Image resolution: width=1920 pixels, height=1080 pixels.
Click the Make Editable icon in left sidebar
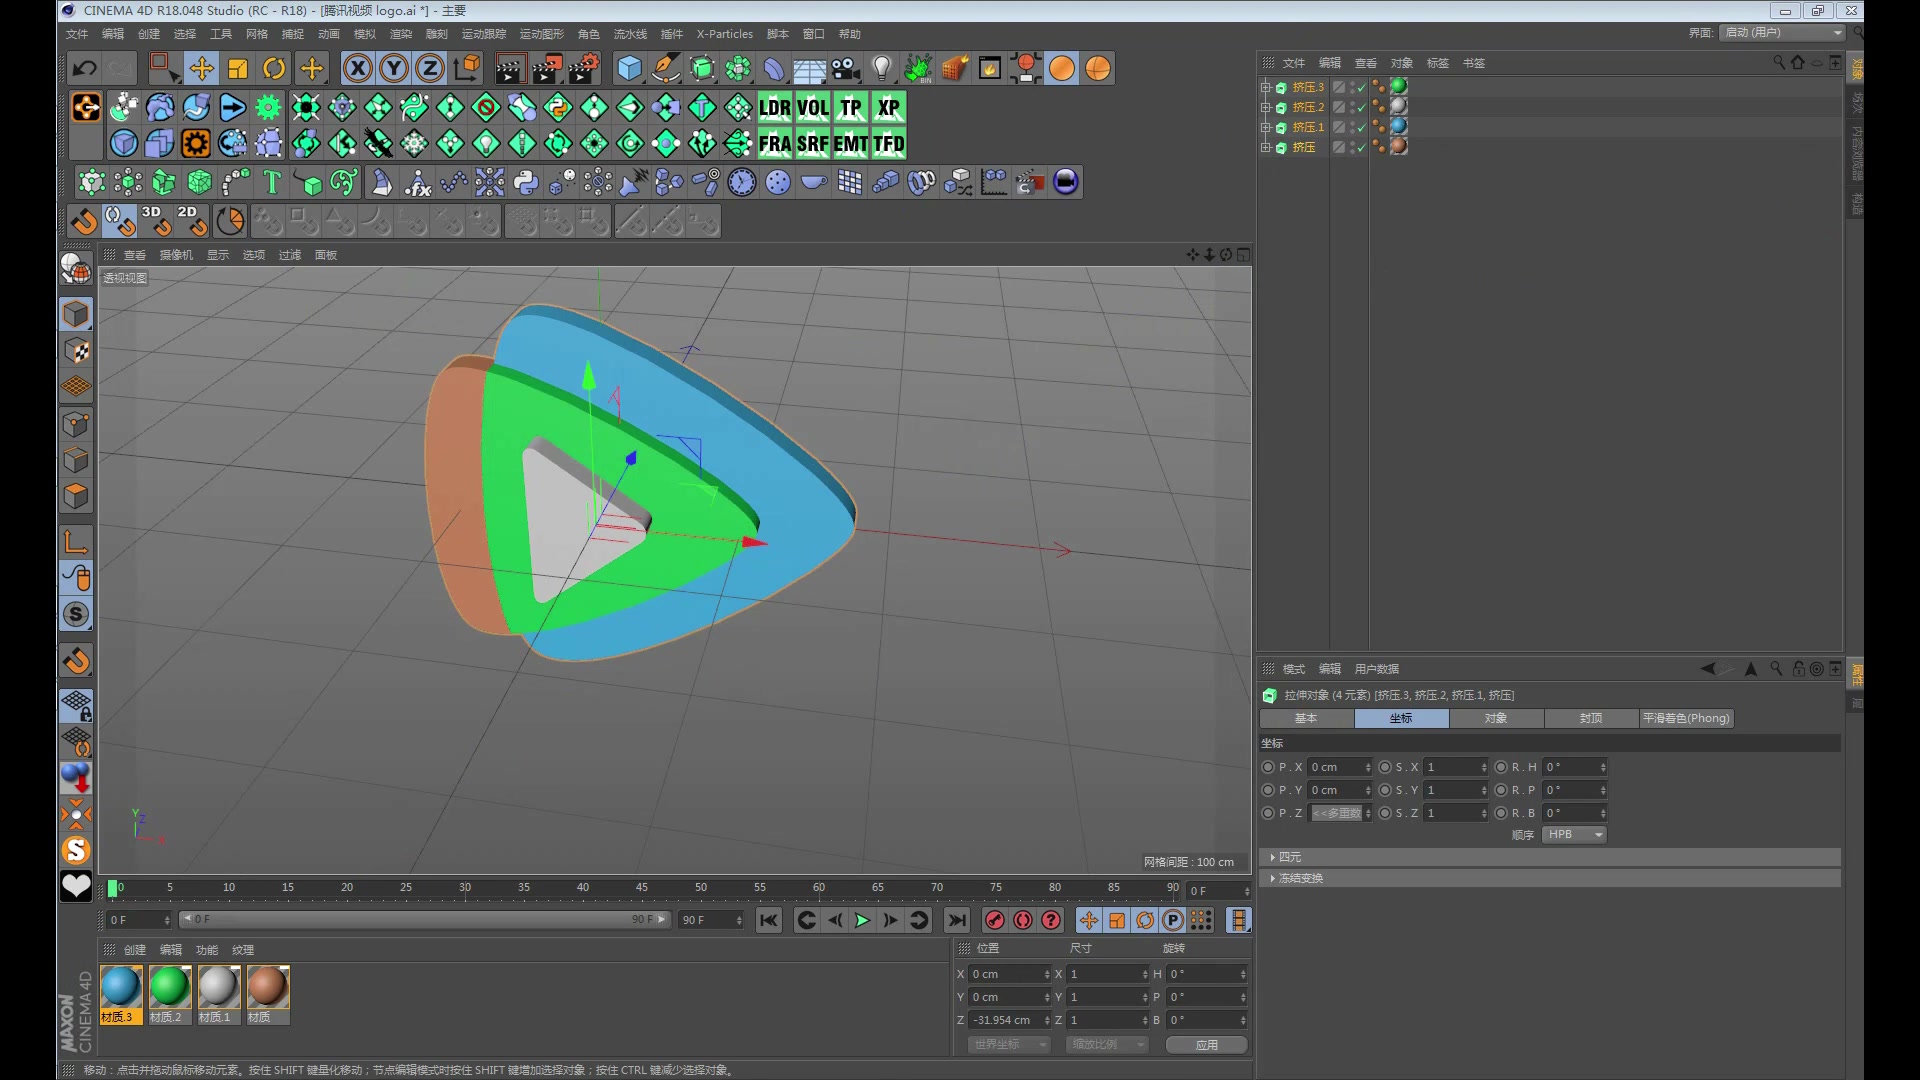pos(76,268)
